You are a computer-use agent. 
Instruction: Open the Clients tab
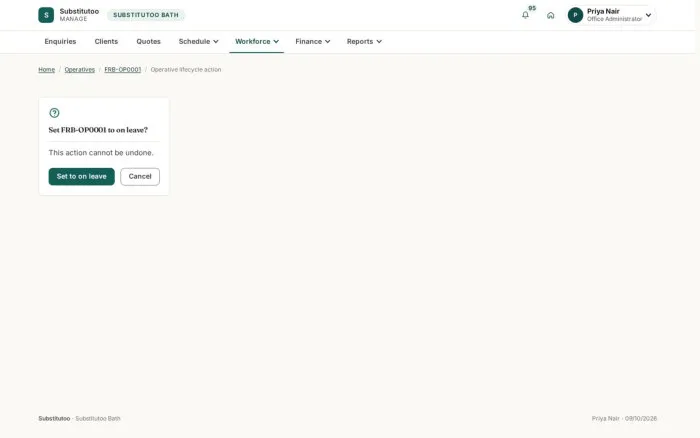pos(106,42)
